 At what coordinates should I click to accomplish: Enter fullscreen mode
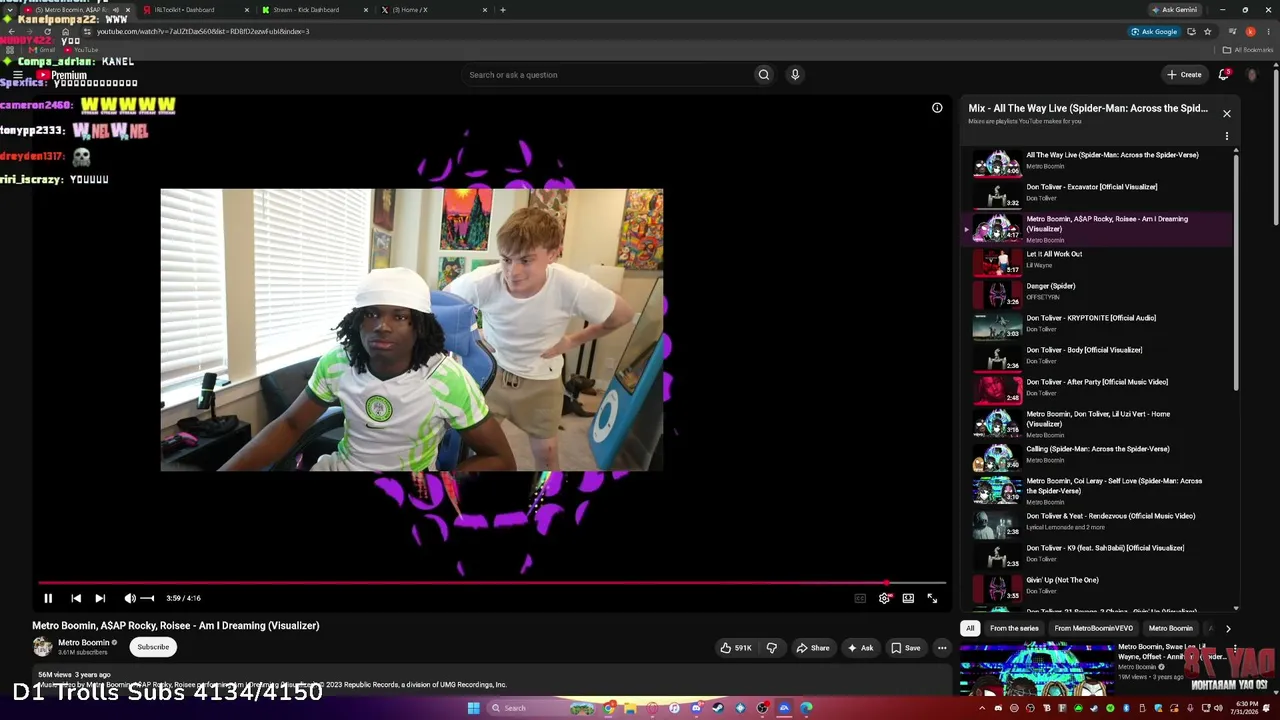coord(932,598)
